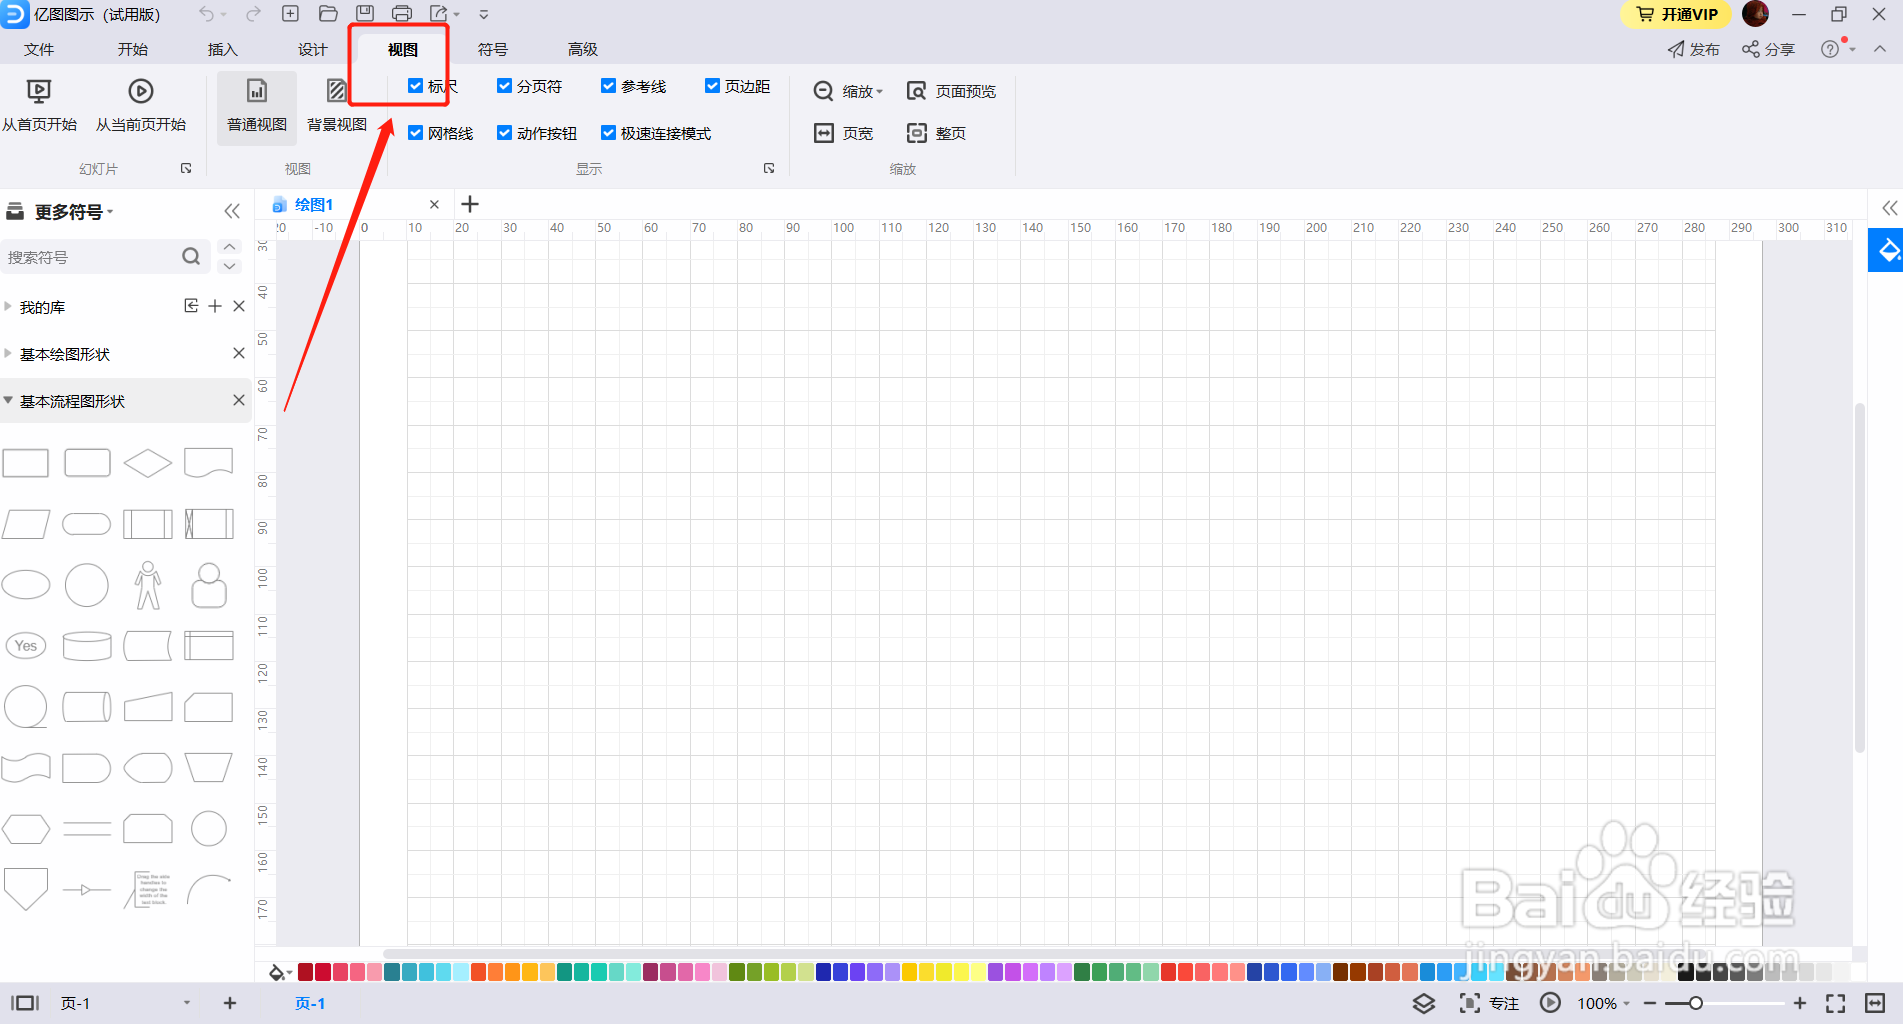The image size is (1903, 1024).
Task: Click the search symbols magnifier icon
Action: tap(191, 257)
